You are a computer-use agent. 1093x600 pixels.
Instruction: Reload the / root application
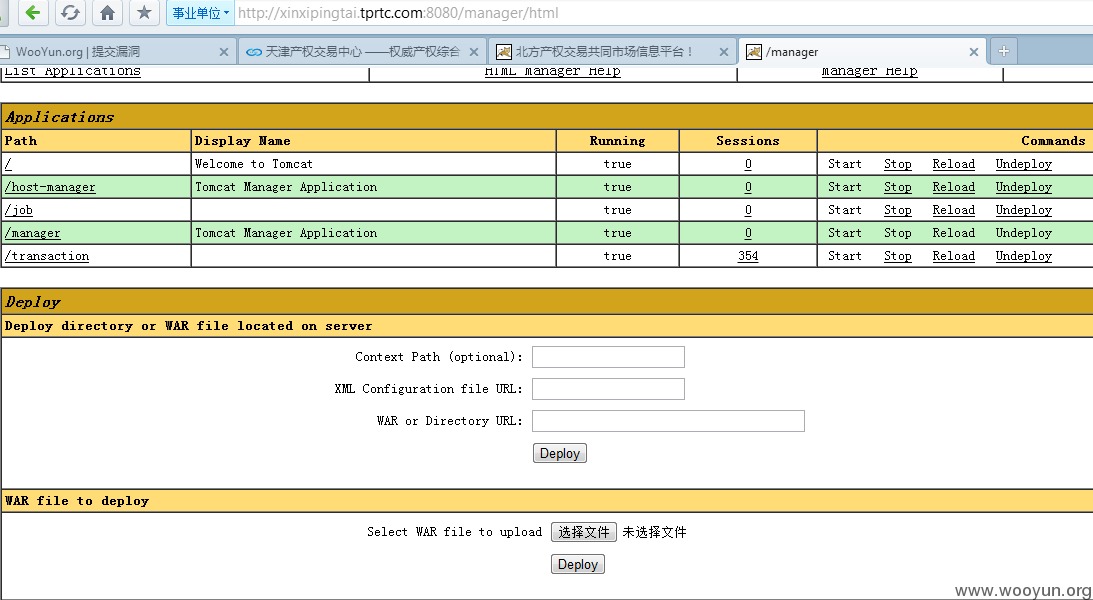point(954,164)
